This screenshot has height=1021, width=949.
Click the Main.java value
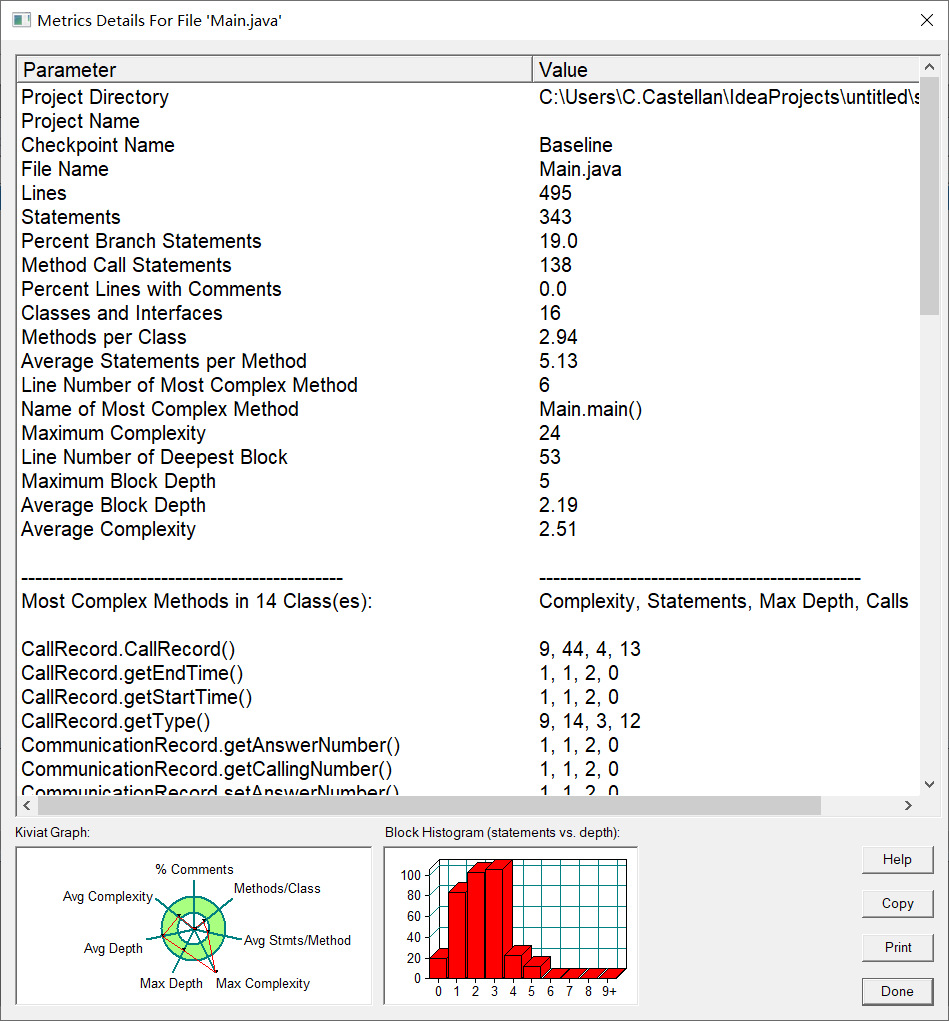click(x=580, y=169)
